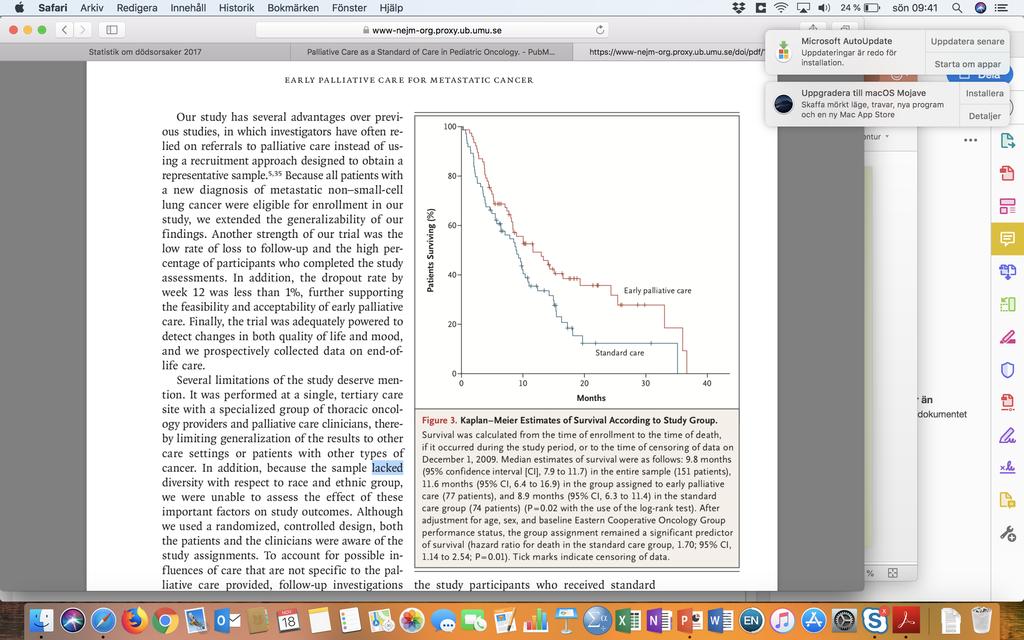Click the three-dot options in Acrobat panel
This screenshot has width=1024, height=640.
970,140
